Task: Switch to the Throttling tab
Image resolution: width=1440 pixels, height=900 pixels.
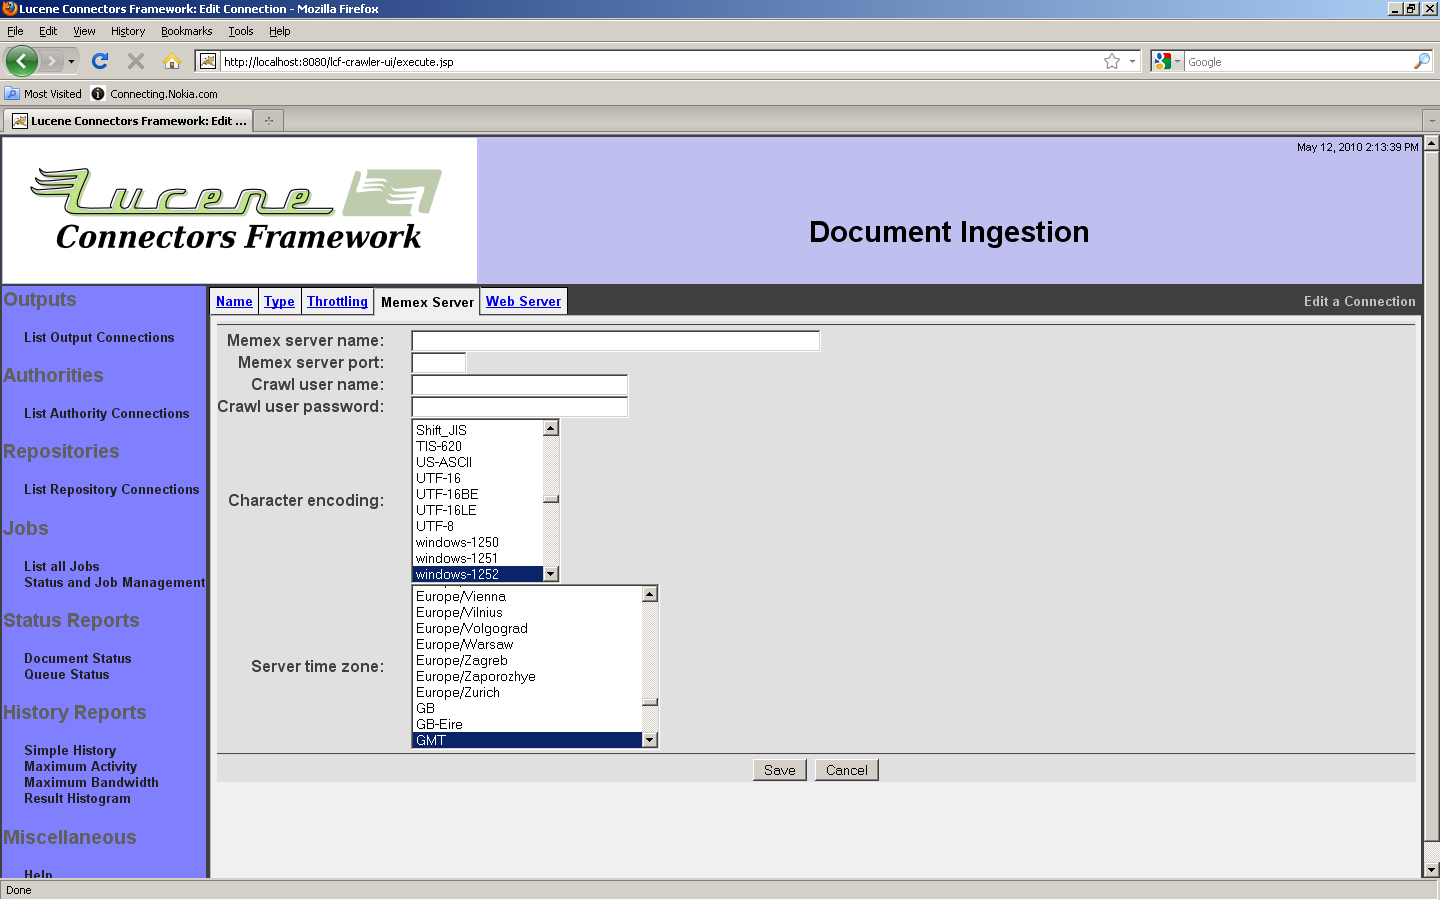Action: [337, 301]
